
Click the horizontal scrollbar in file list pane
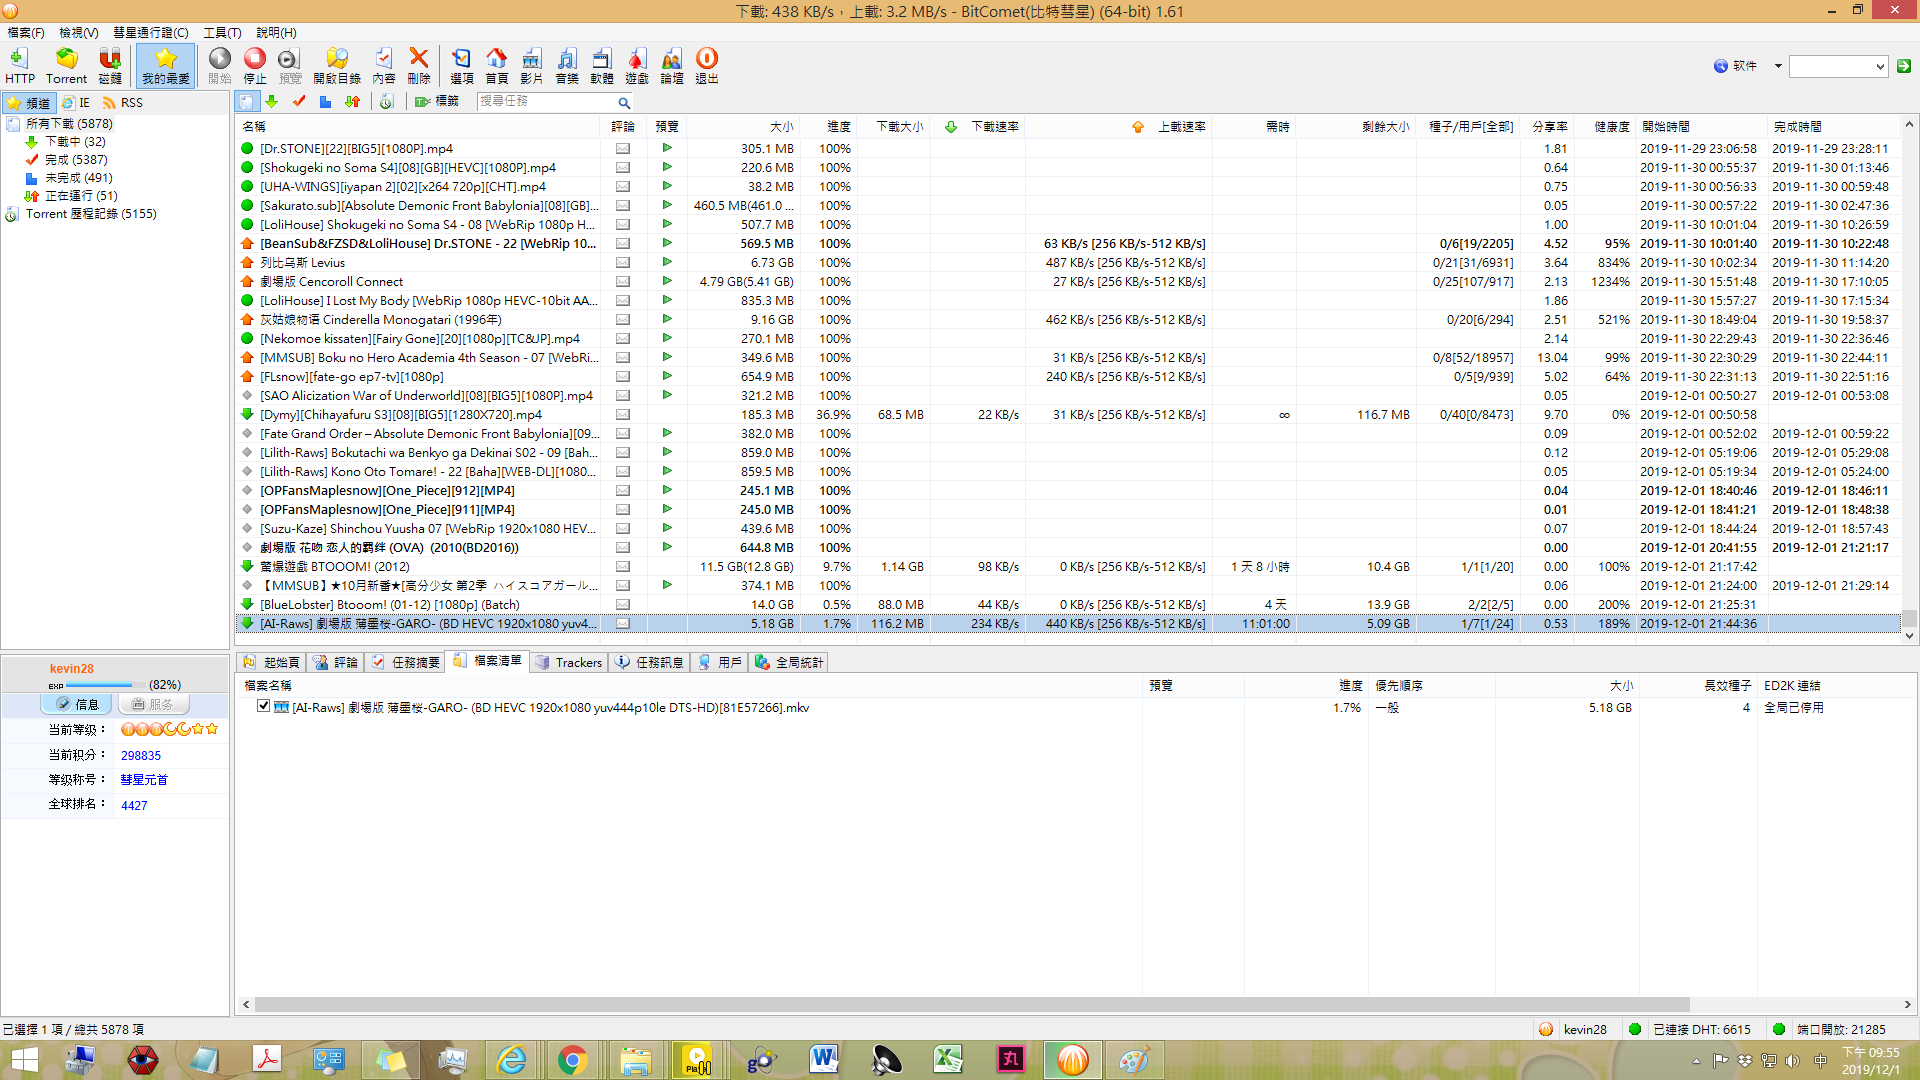pos(971,1004)
